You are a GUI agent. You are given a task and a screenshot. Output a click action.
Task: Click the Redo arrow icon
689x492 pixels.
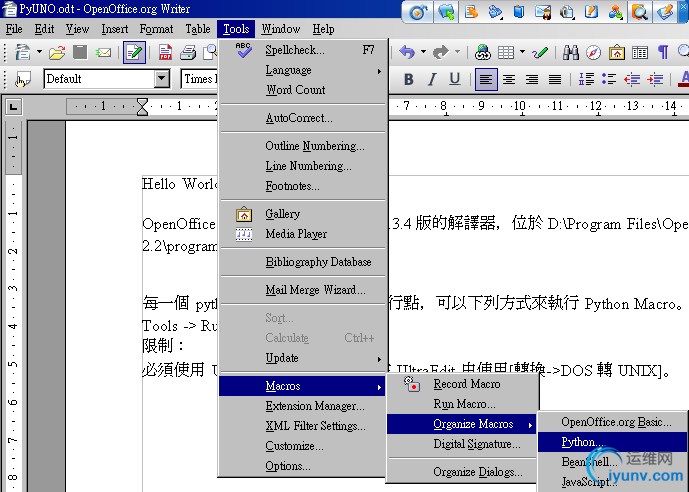tap(441, 52)
